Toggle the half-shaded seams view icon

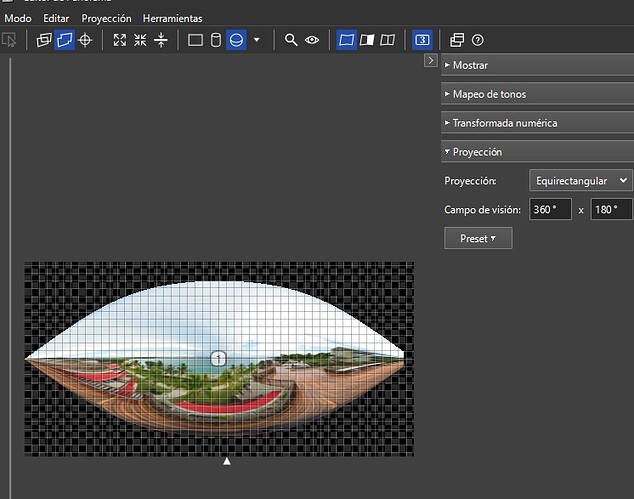tap(367, 40)
